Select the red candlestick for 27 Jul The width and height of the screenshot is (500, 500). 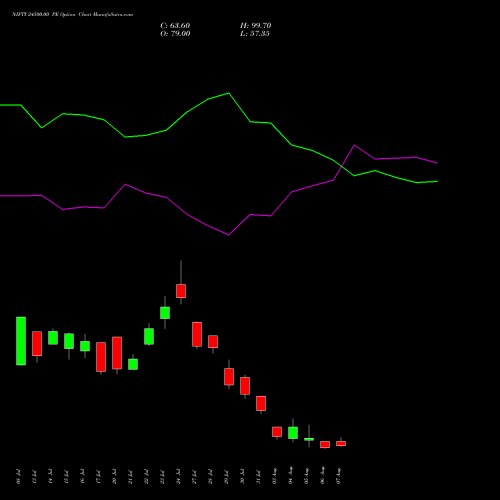(197, 334)
